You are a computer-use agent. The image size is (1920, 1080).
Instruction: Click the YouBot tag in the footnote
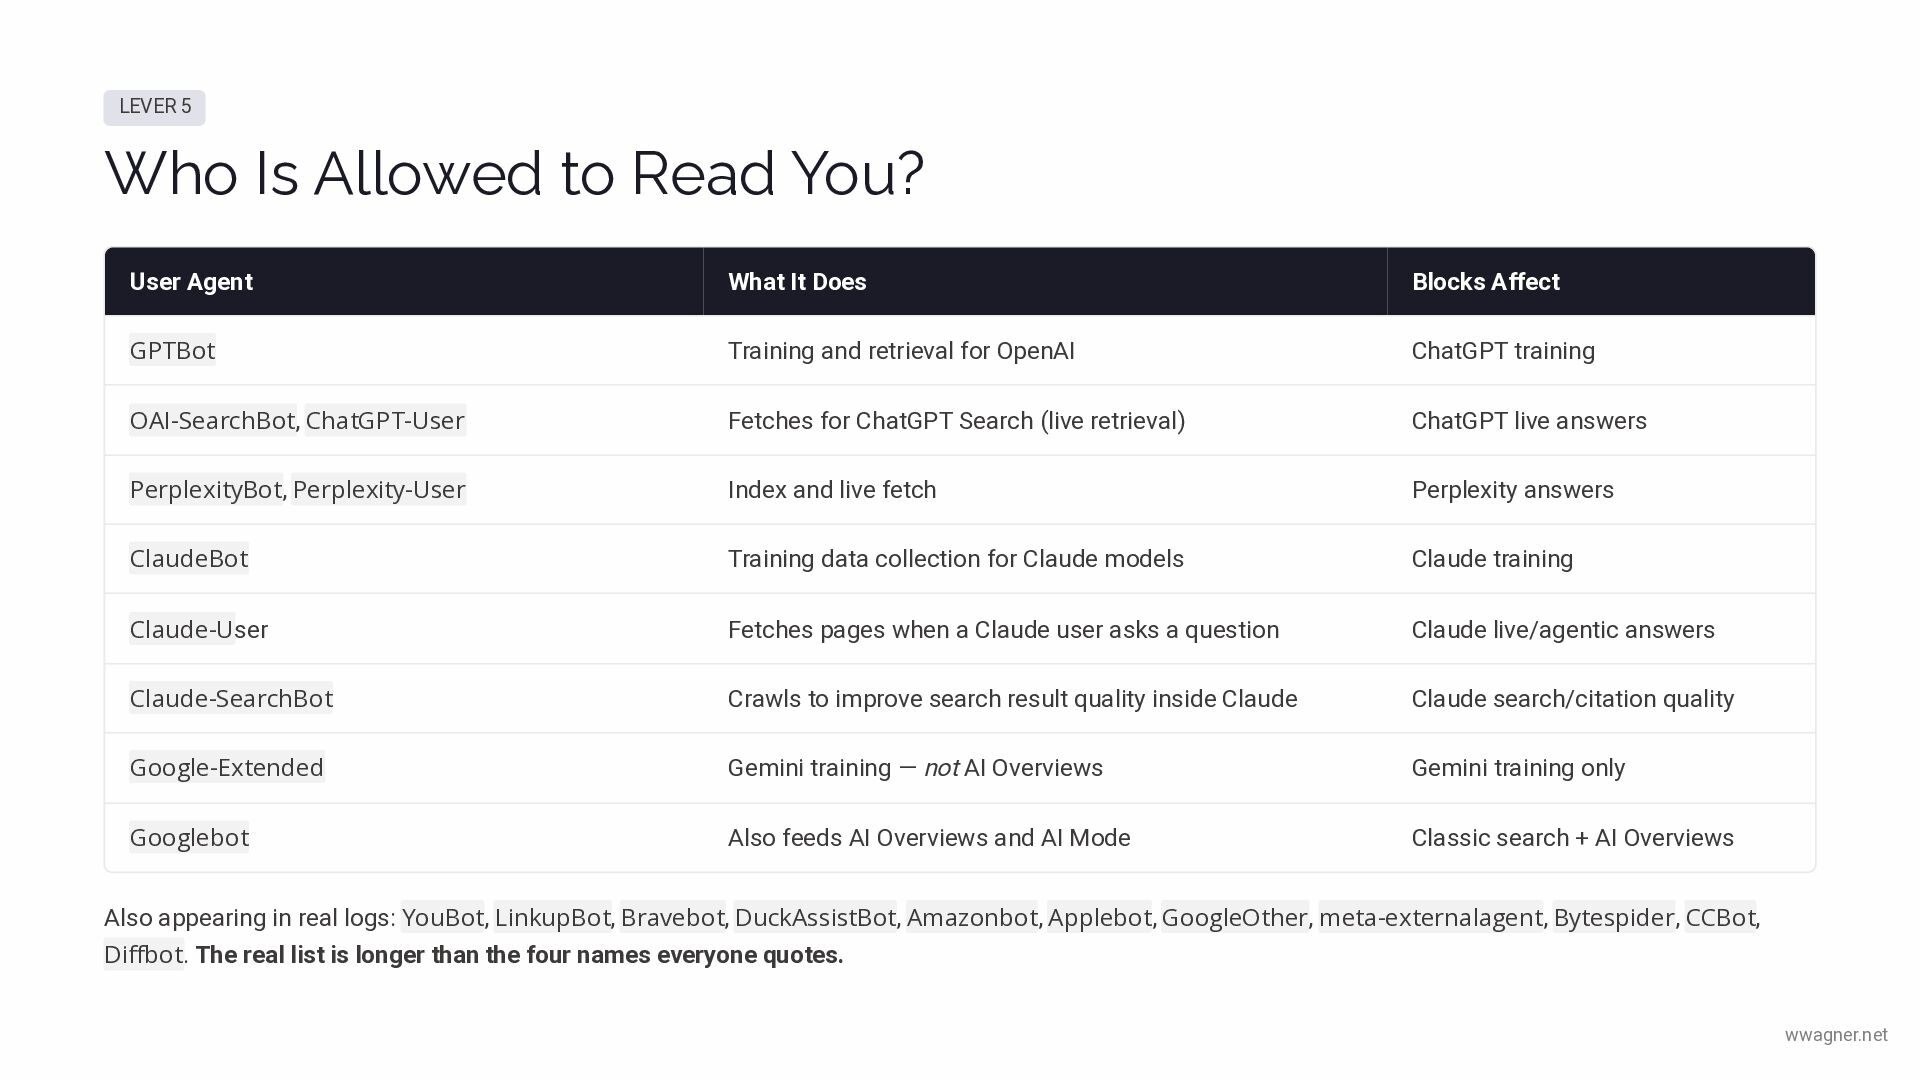click(x=443, y=917)
